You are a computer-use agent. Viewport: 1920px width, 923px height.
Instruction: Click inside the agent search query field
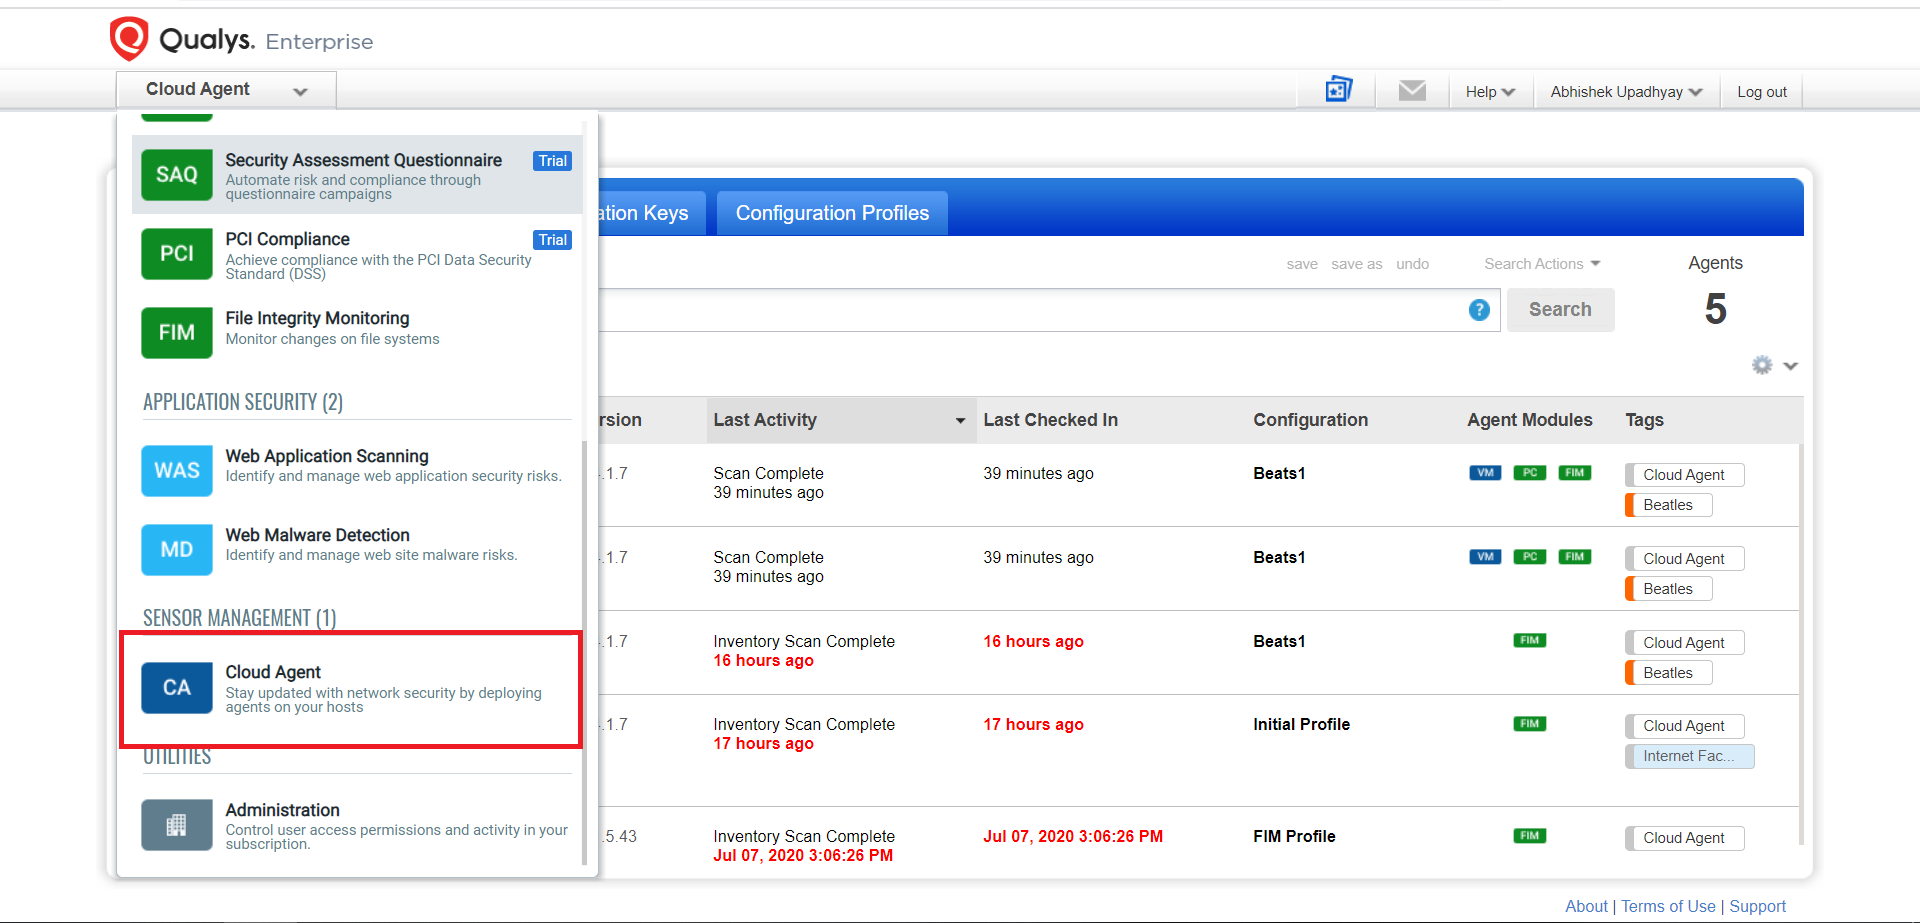point(1030,310)
